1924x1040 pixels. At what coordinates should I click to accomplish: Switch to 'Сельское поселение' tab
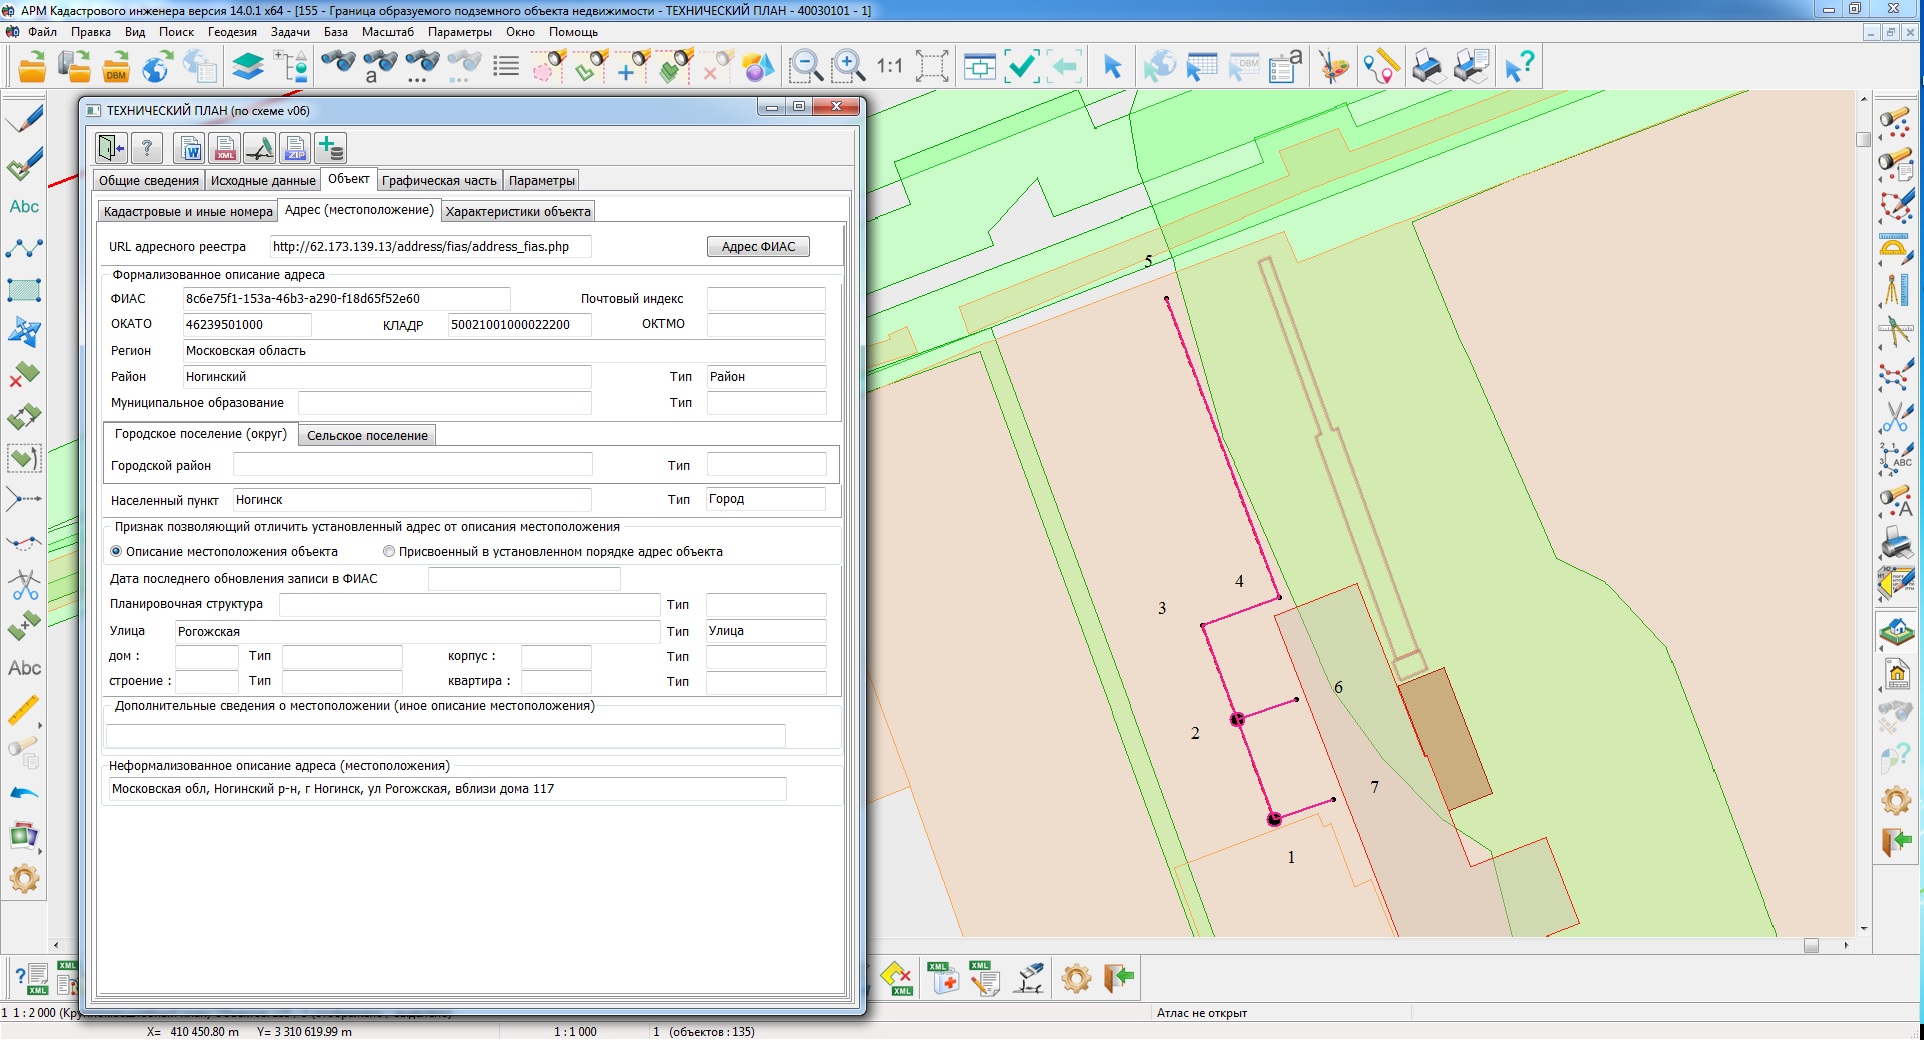[367, 436]
